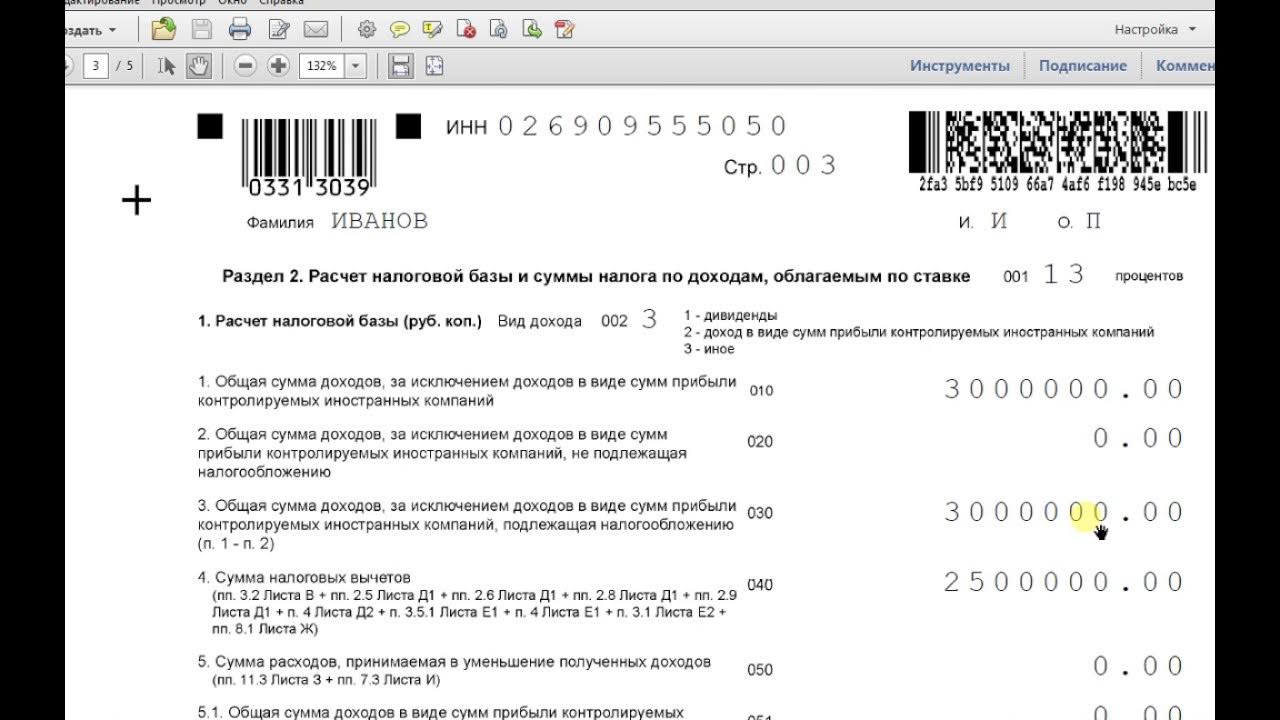Image resolution: width=1280 pixels, height=720 pixels.
Task: Click line 050 amount 0.00
Action: pyautogui.click(x=1139, y=666)
